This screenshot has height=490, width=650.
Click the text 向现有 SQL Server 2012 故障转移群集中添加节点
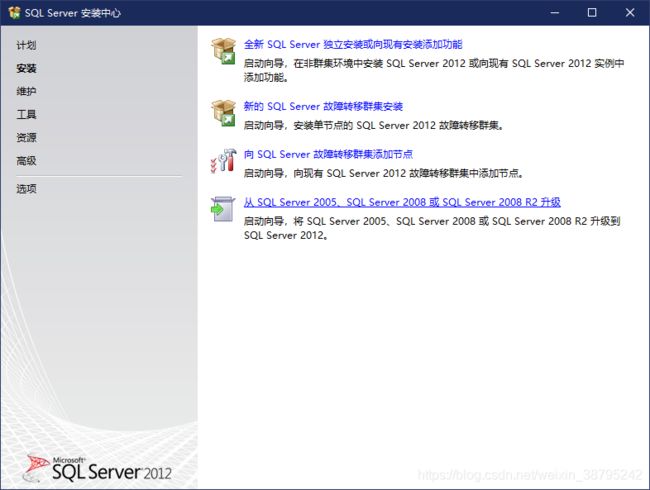tap(406, 173)
